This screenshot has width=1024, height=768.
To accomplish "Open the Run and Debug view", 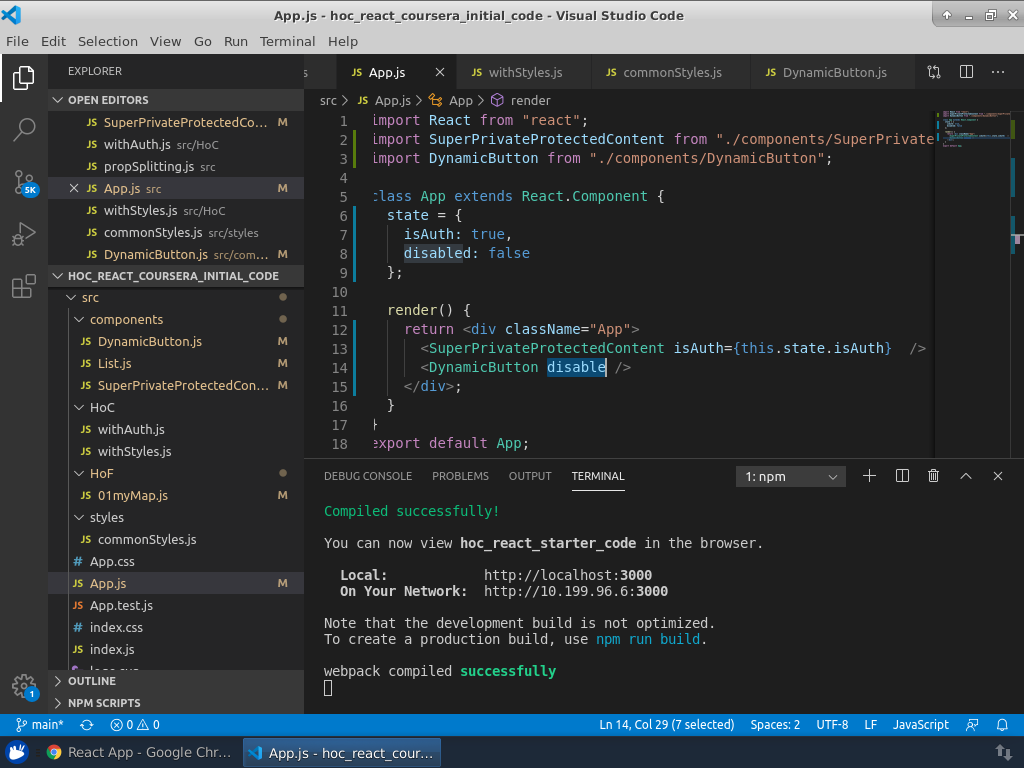I will click(x=24, y=235).
